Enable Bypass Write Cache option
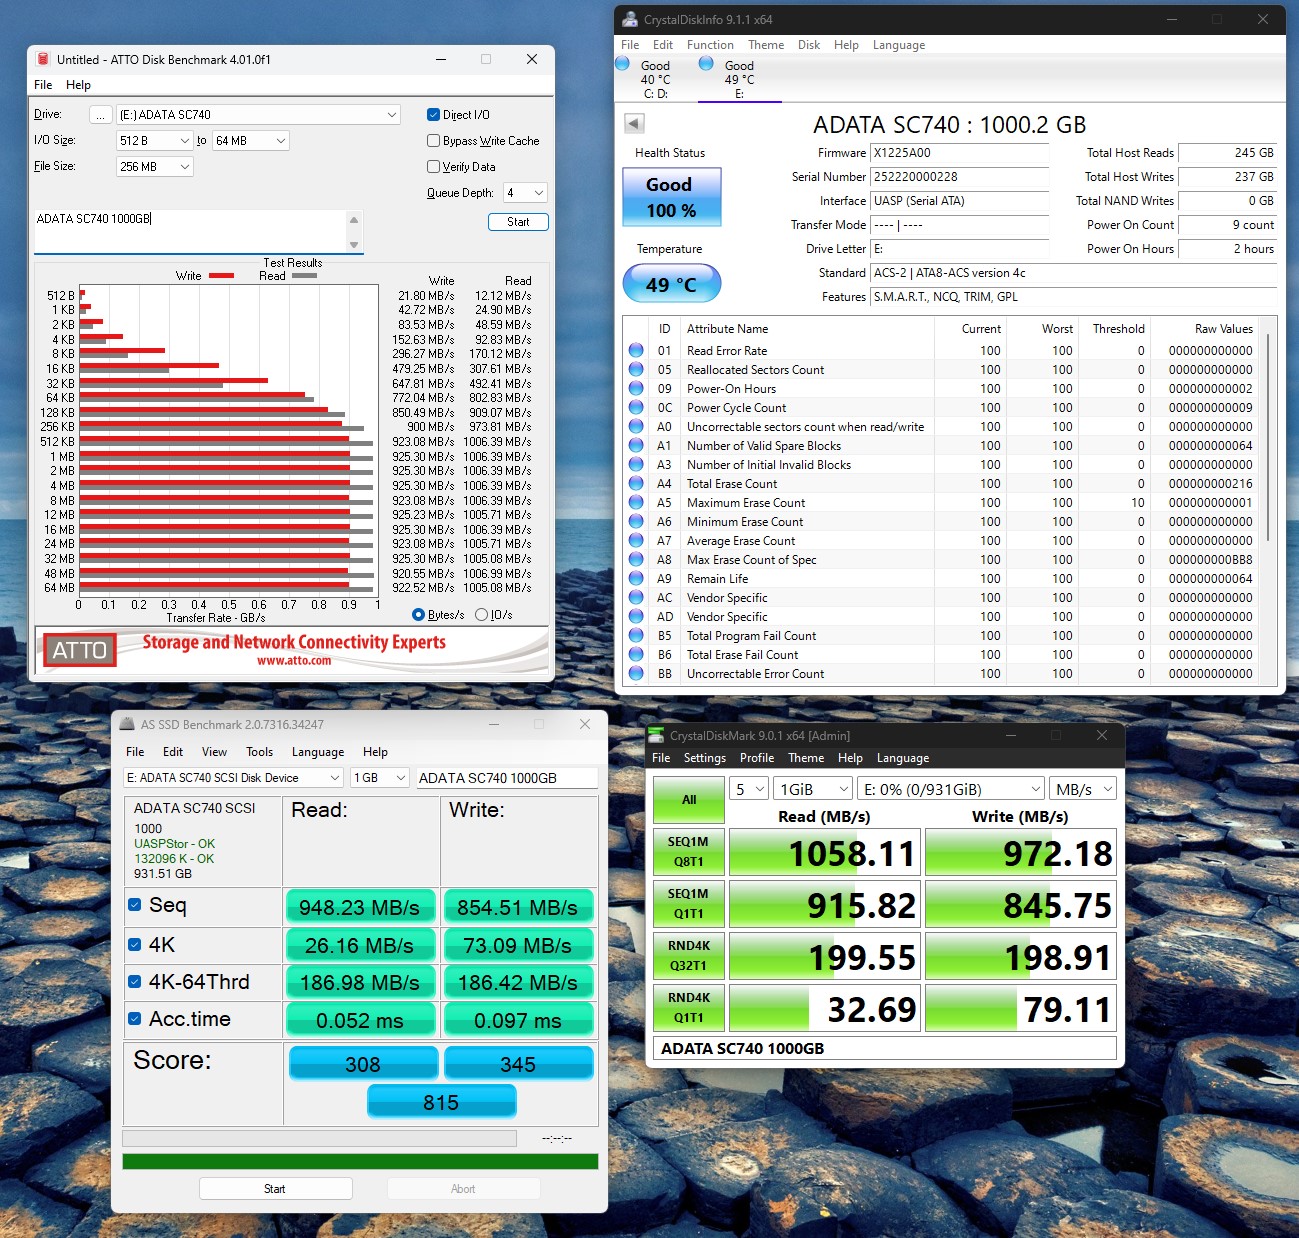1299x1238 pixels. pos(433,141)
